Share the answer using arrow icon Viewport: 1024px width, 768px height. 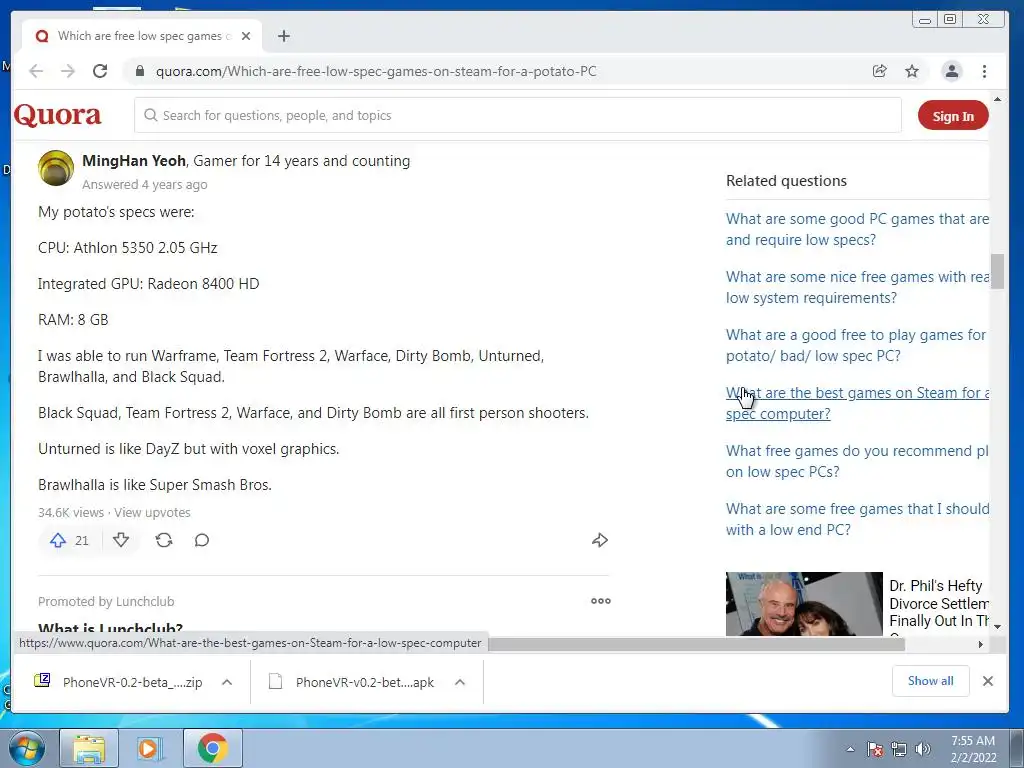(x=600, y=540)
